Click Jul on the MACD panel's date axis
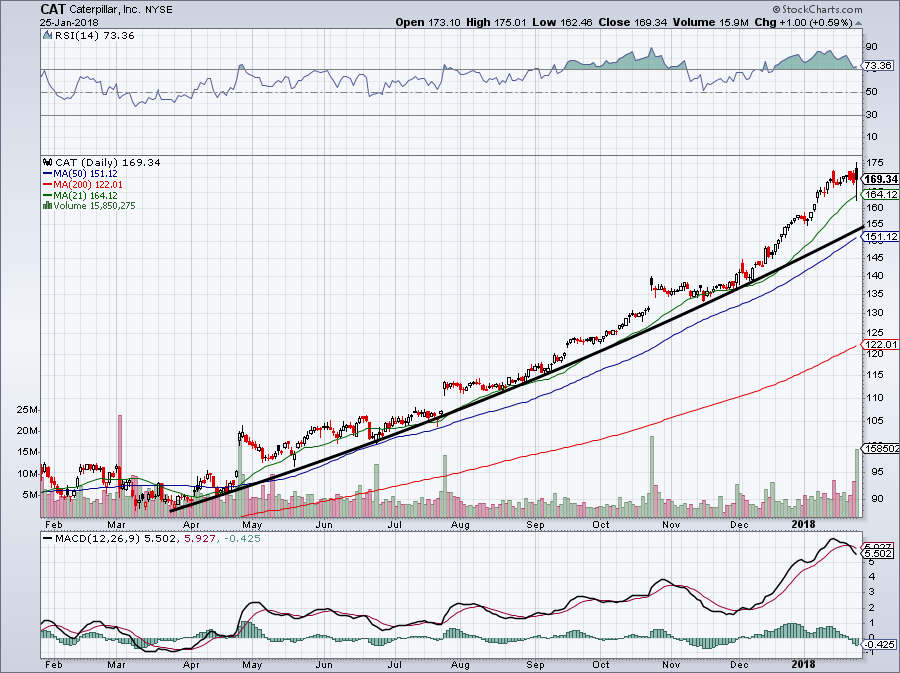The height and width of the screenshot is (673, 900). 394,665
